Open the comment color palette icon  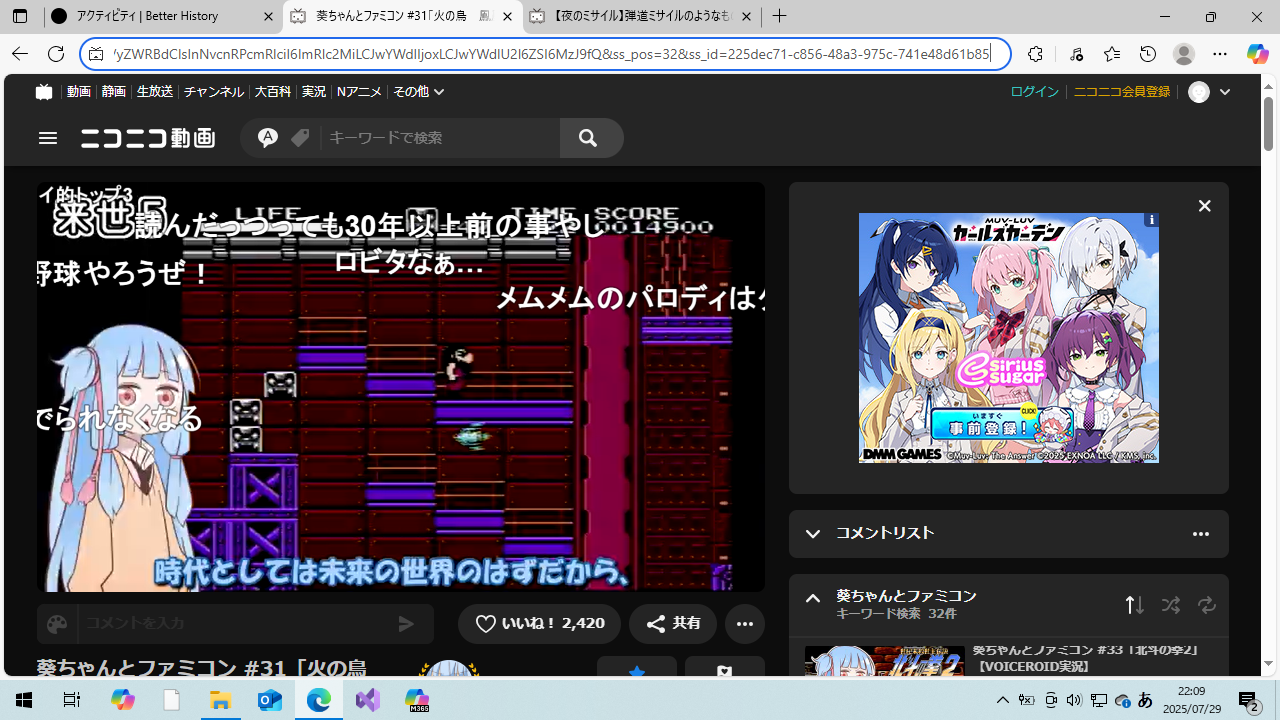[x=57, y=624]
